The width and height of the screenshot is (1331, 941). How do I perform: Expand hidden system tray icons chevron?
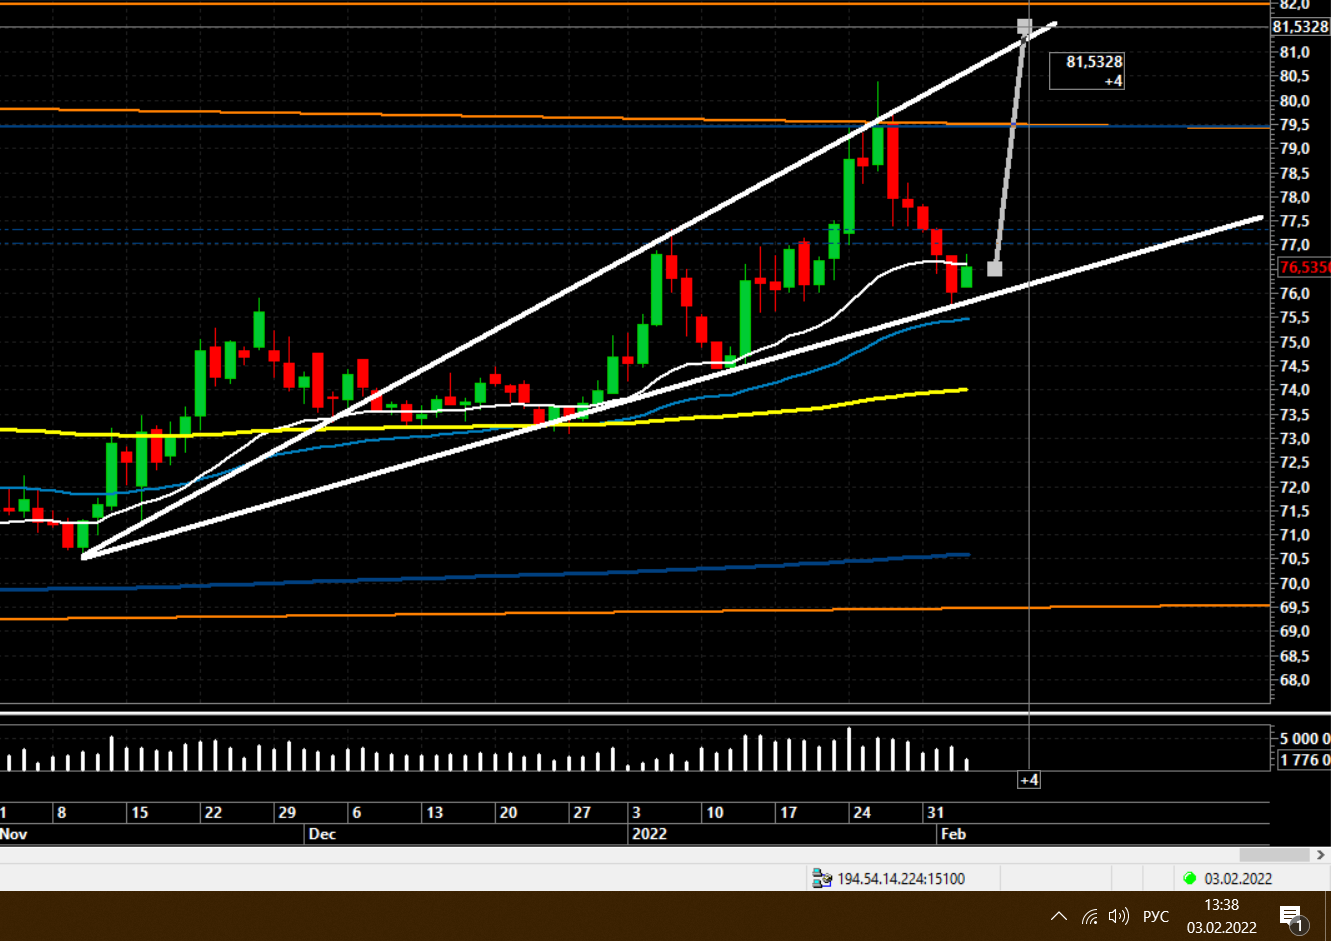coord(1058,916)
